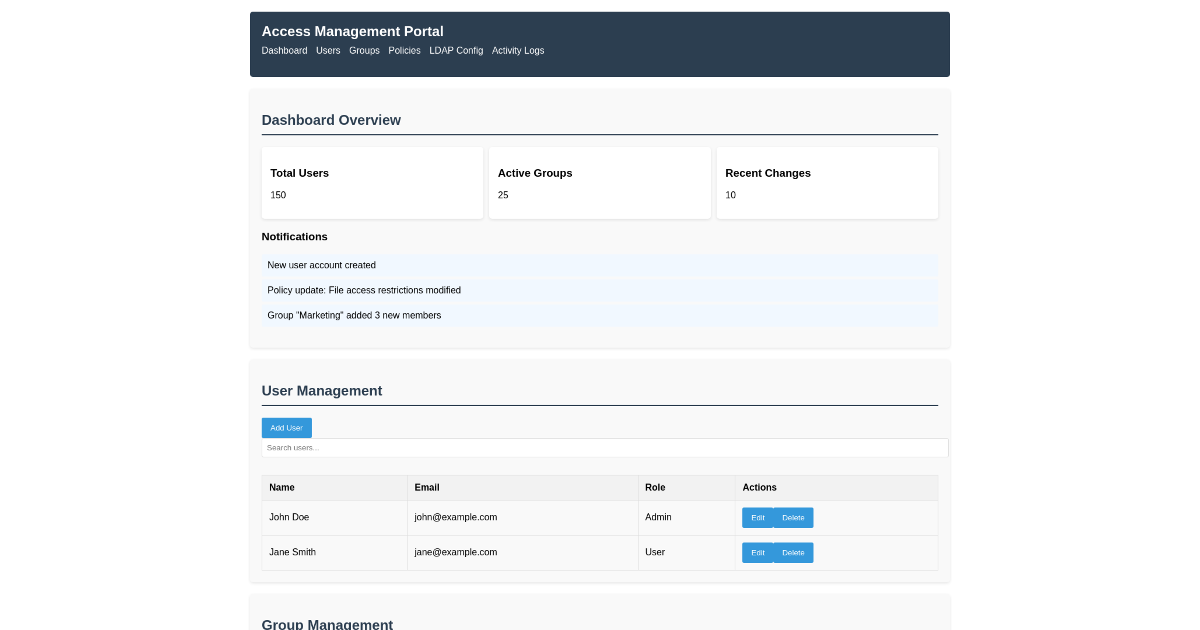The width and height of the screenshot is (1200, 630).
Task: Click the Add User button
Action: (x=286, y=427)
